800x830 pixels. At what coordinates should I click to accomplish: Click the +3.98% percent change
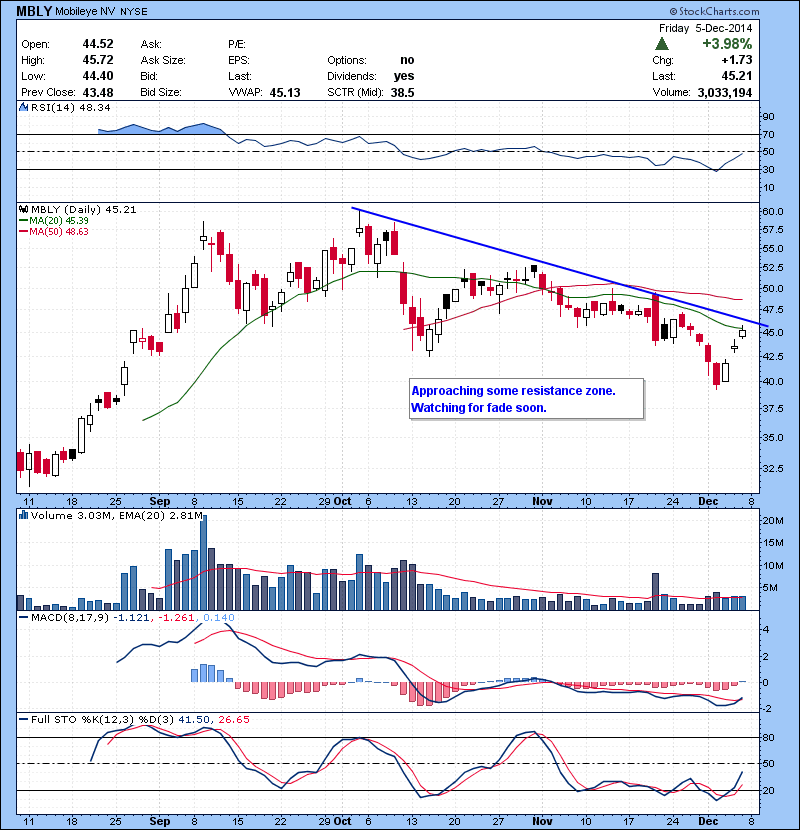pyautogui.click(x=727, y=43)
